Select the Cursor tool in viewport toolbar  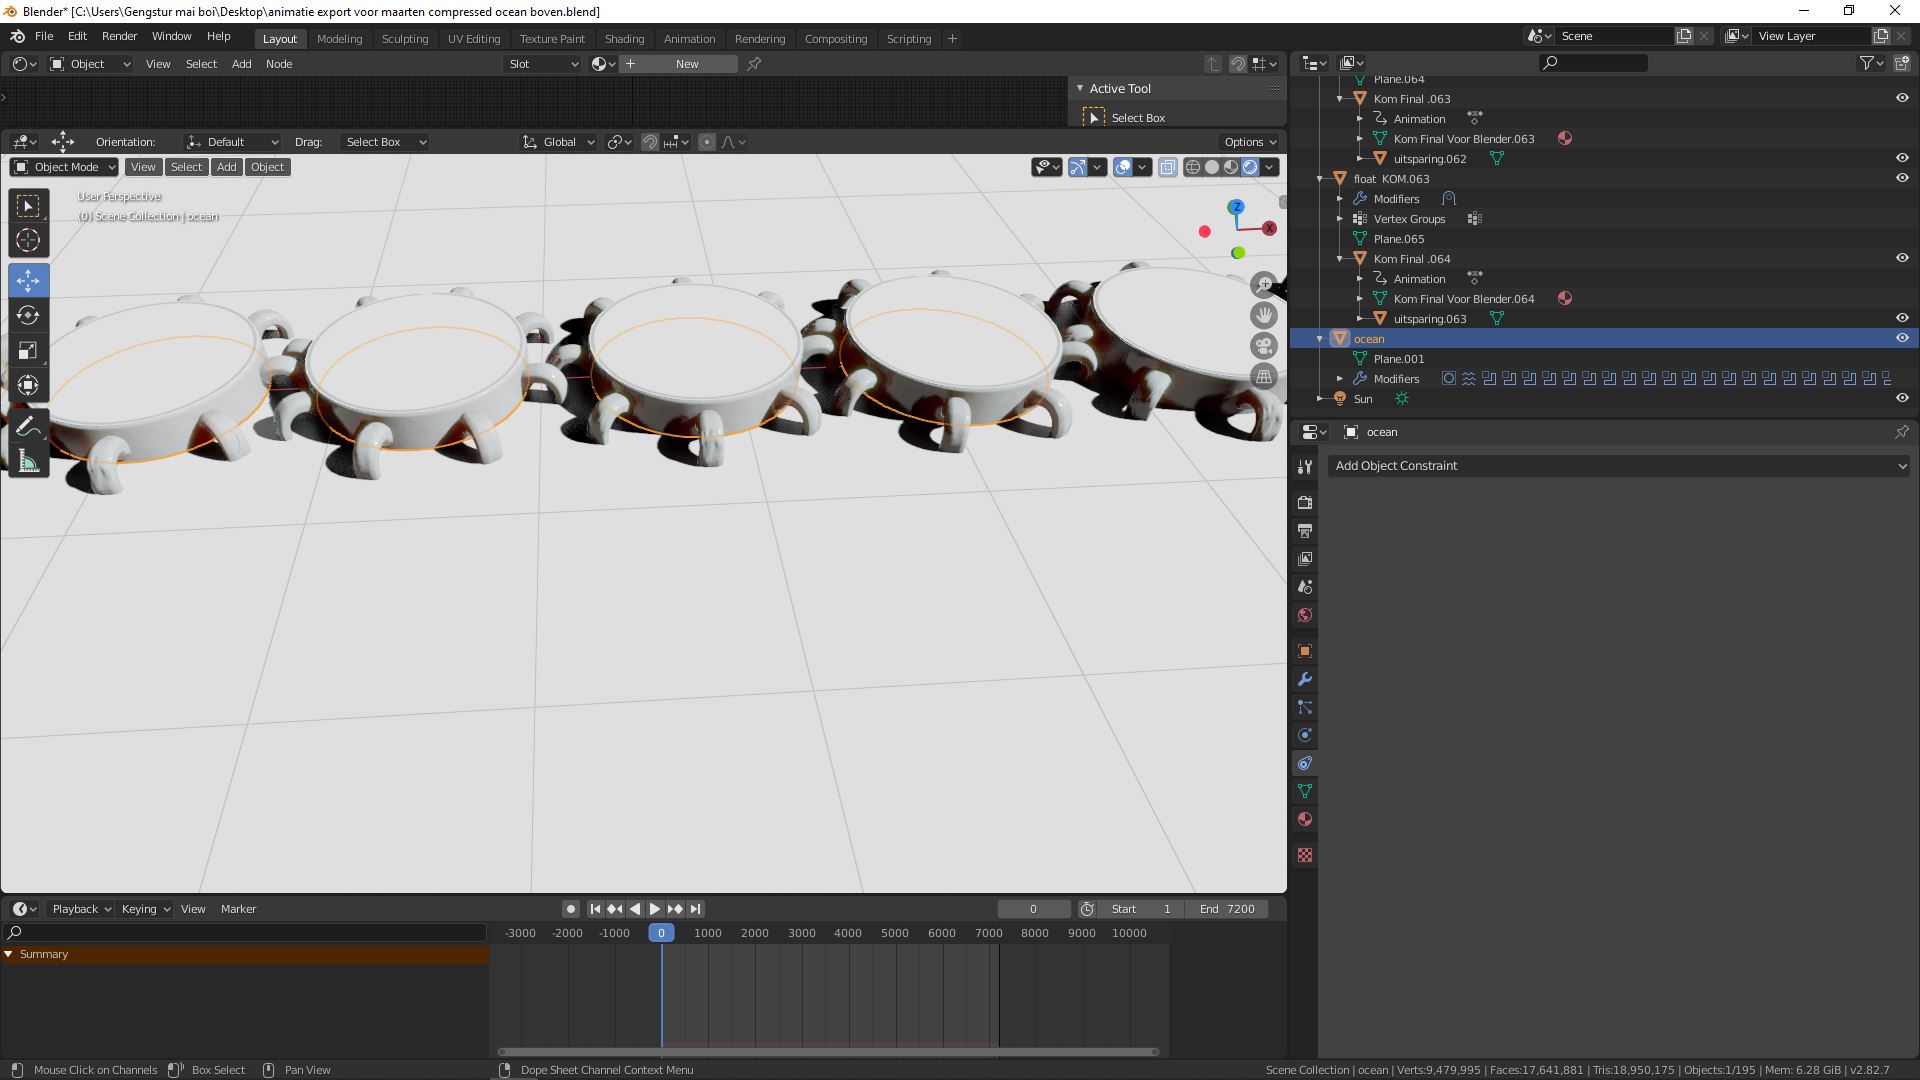[x=28, y=240]
